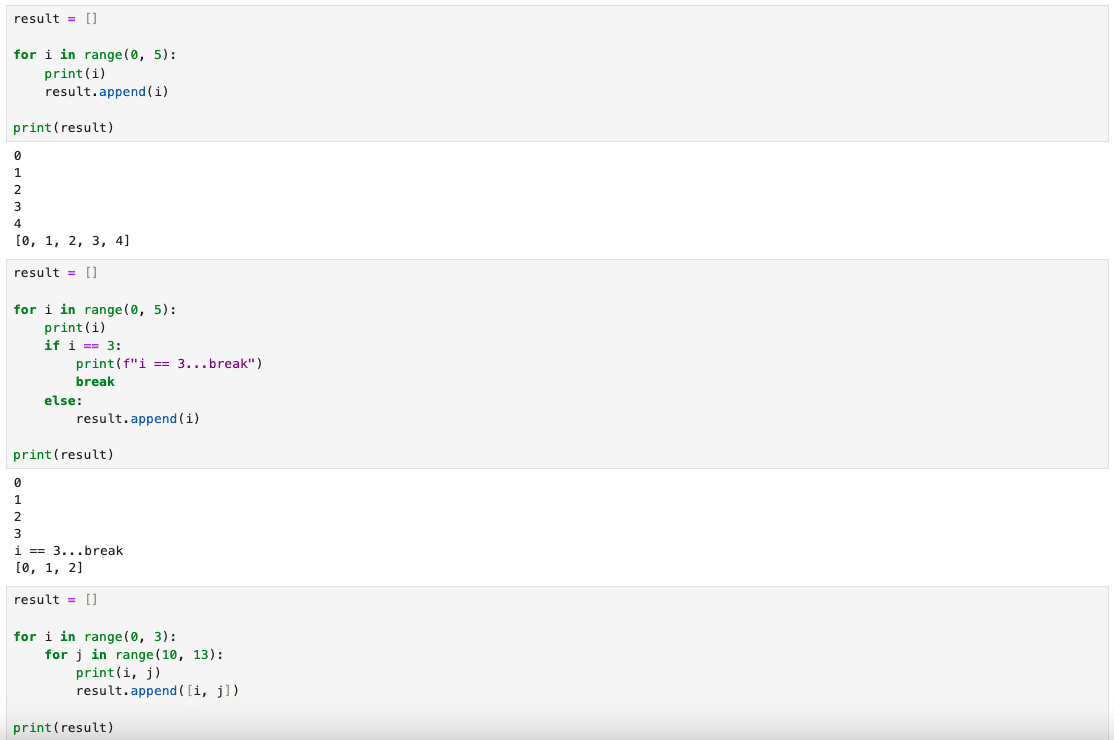1114x740 pixels.
Task: Click the 'result.append([i, j])' line
Action: (158, 690)
